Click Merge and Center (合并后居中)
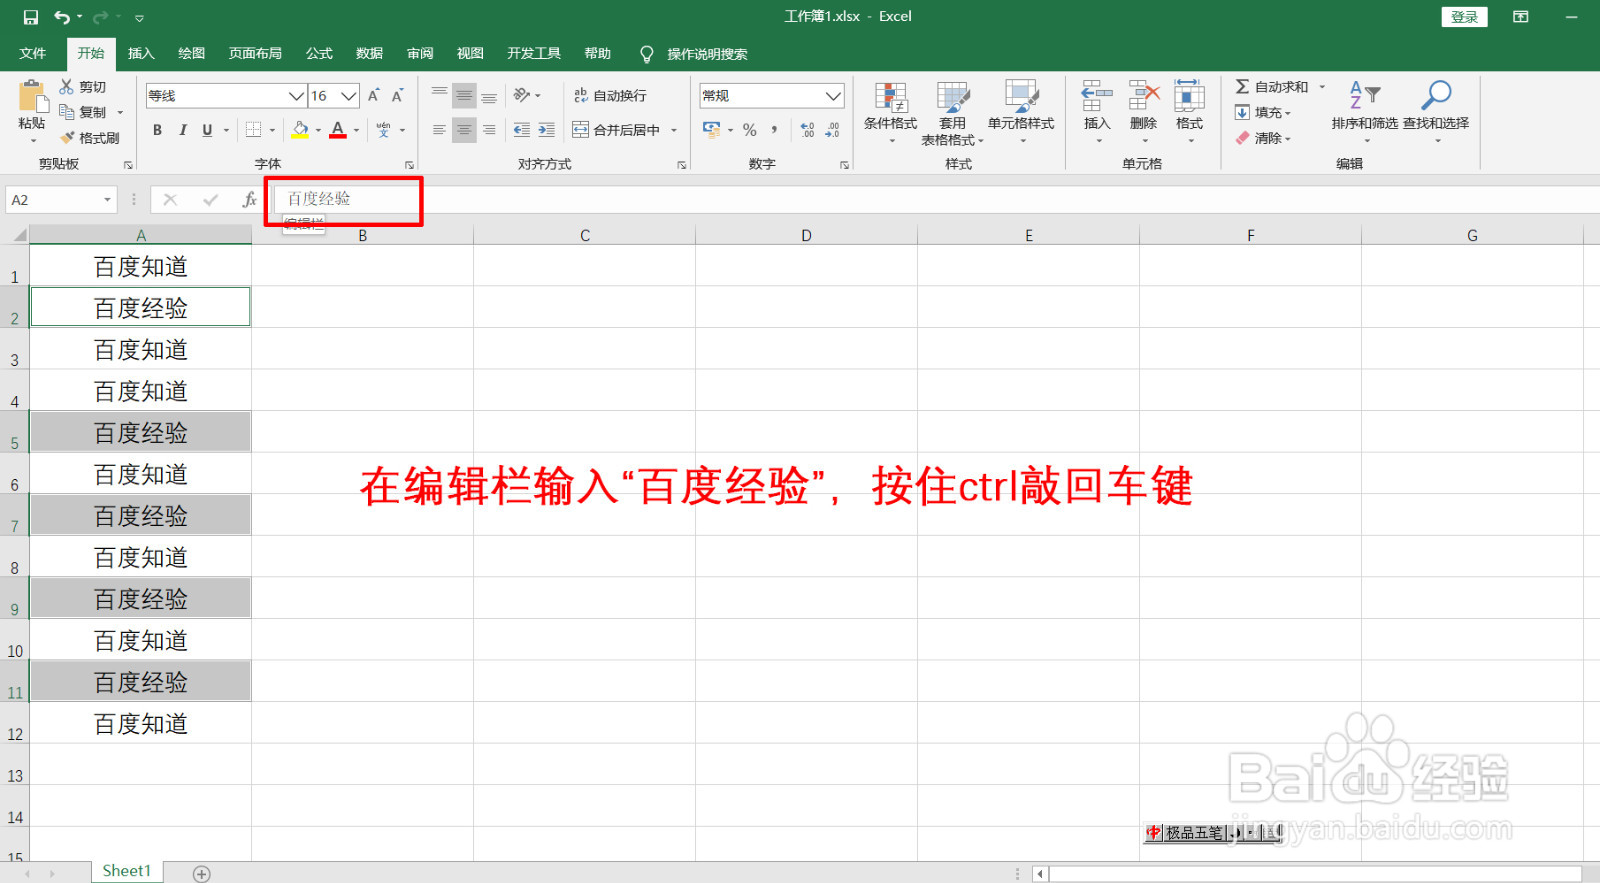 pyautogui.click(x=616, y=130)
